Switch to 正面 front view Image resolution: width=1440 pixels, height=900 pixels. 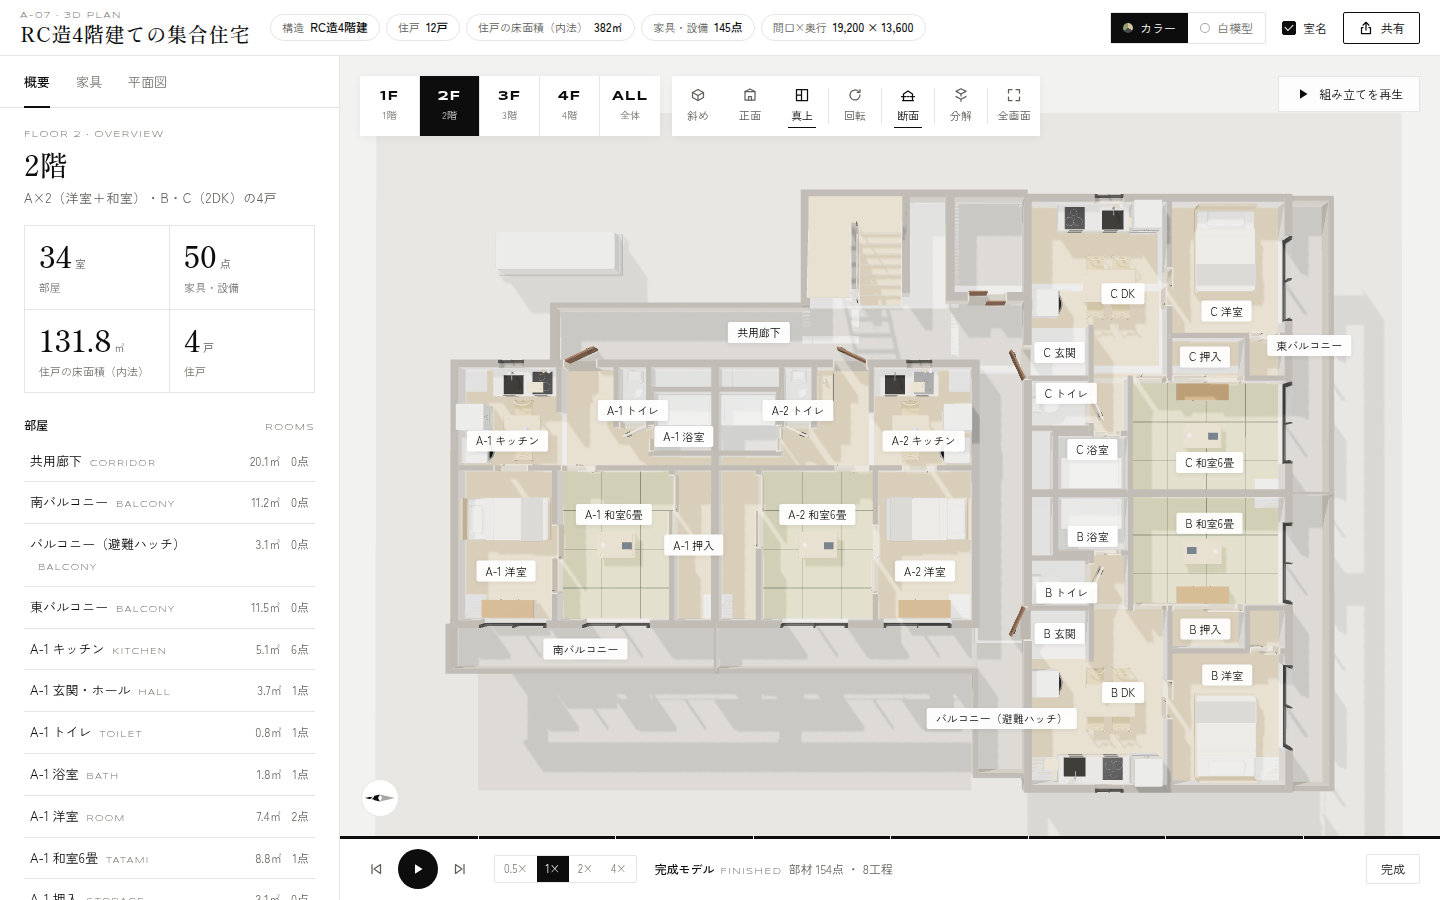[x=750, y=105]
